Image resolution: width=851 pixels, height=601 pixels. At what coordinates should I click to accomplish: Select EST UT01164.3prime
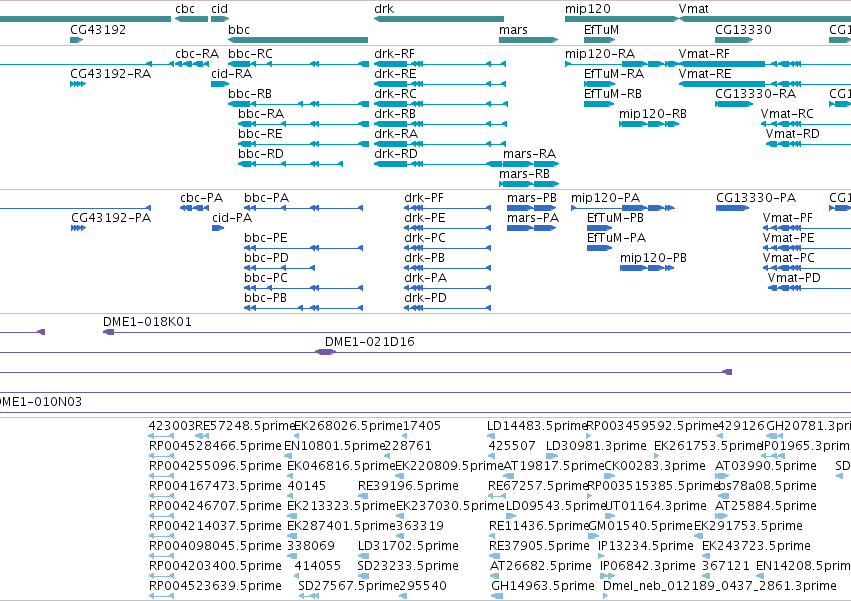tap(608, 516)
